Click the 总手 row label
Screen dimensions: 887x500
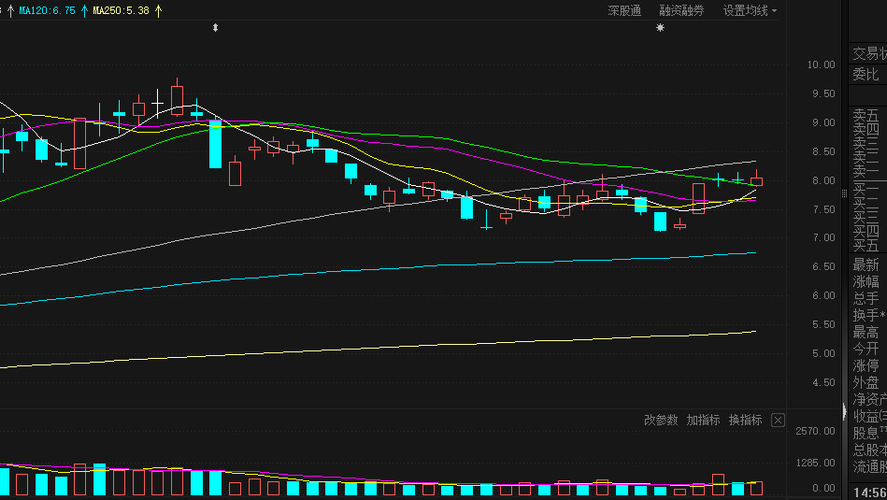click(866, 298)
